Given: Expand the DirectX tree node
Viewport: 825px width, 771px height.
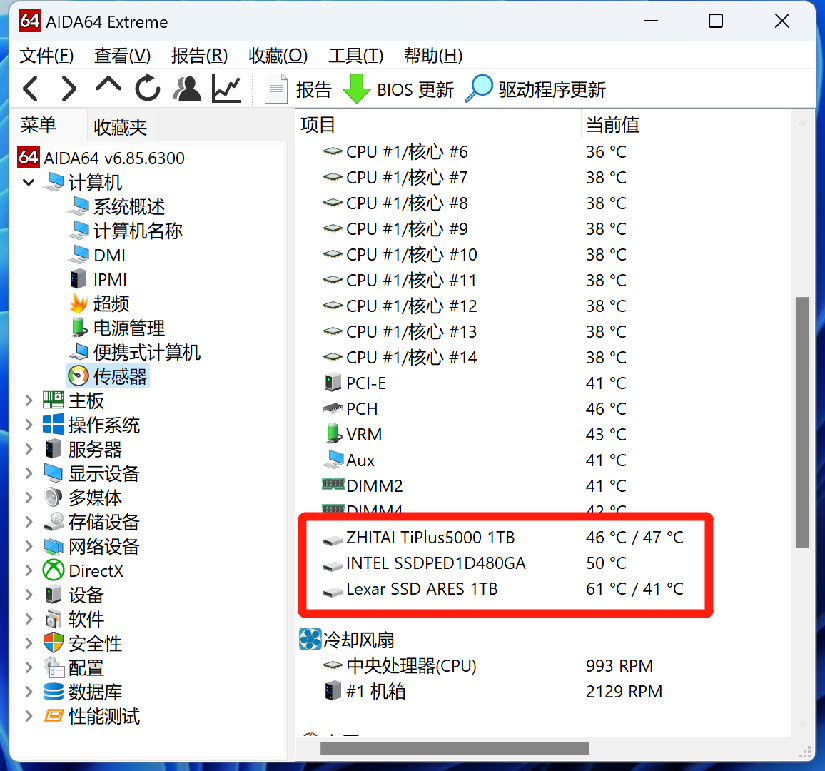Looking at the screenshot, I should pyautogui.click(x=29, y=570).
